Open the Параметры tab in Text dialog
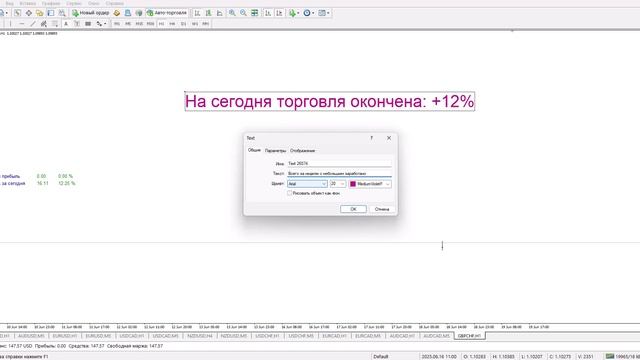640x360 pixels. click(x=276, y=151)
